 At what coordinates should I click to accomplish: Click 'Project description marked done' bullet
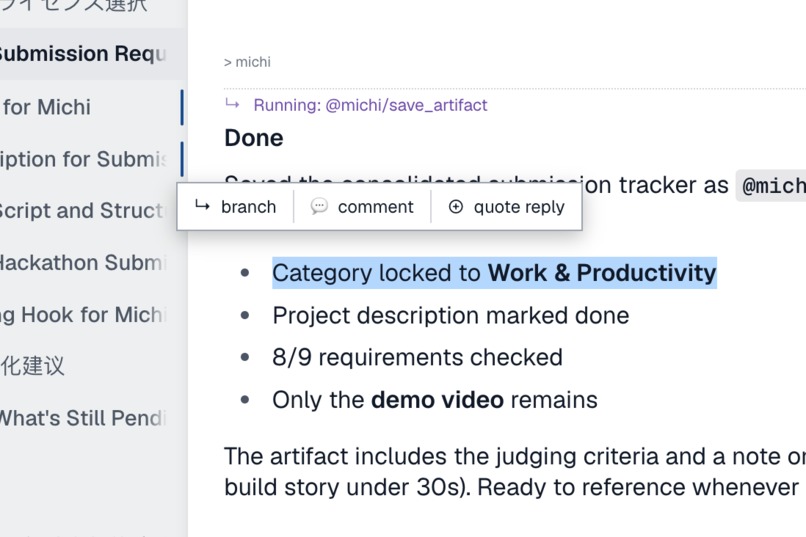click(x=450, y=315)
